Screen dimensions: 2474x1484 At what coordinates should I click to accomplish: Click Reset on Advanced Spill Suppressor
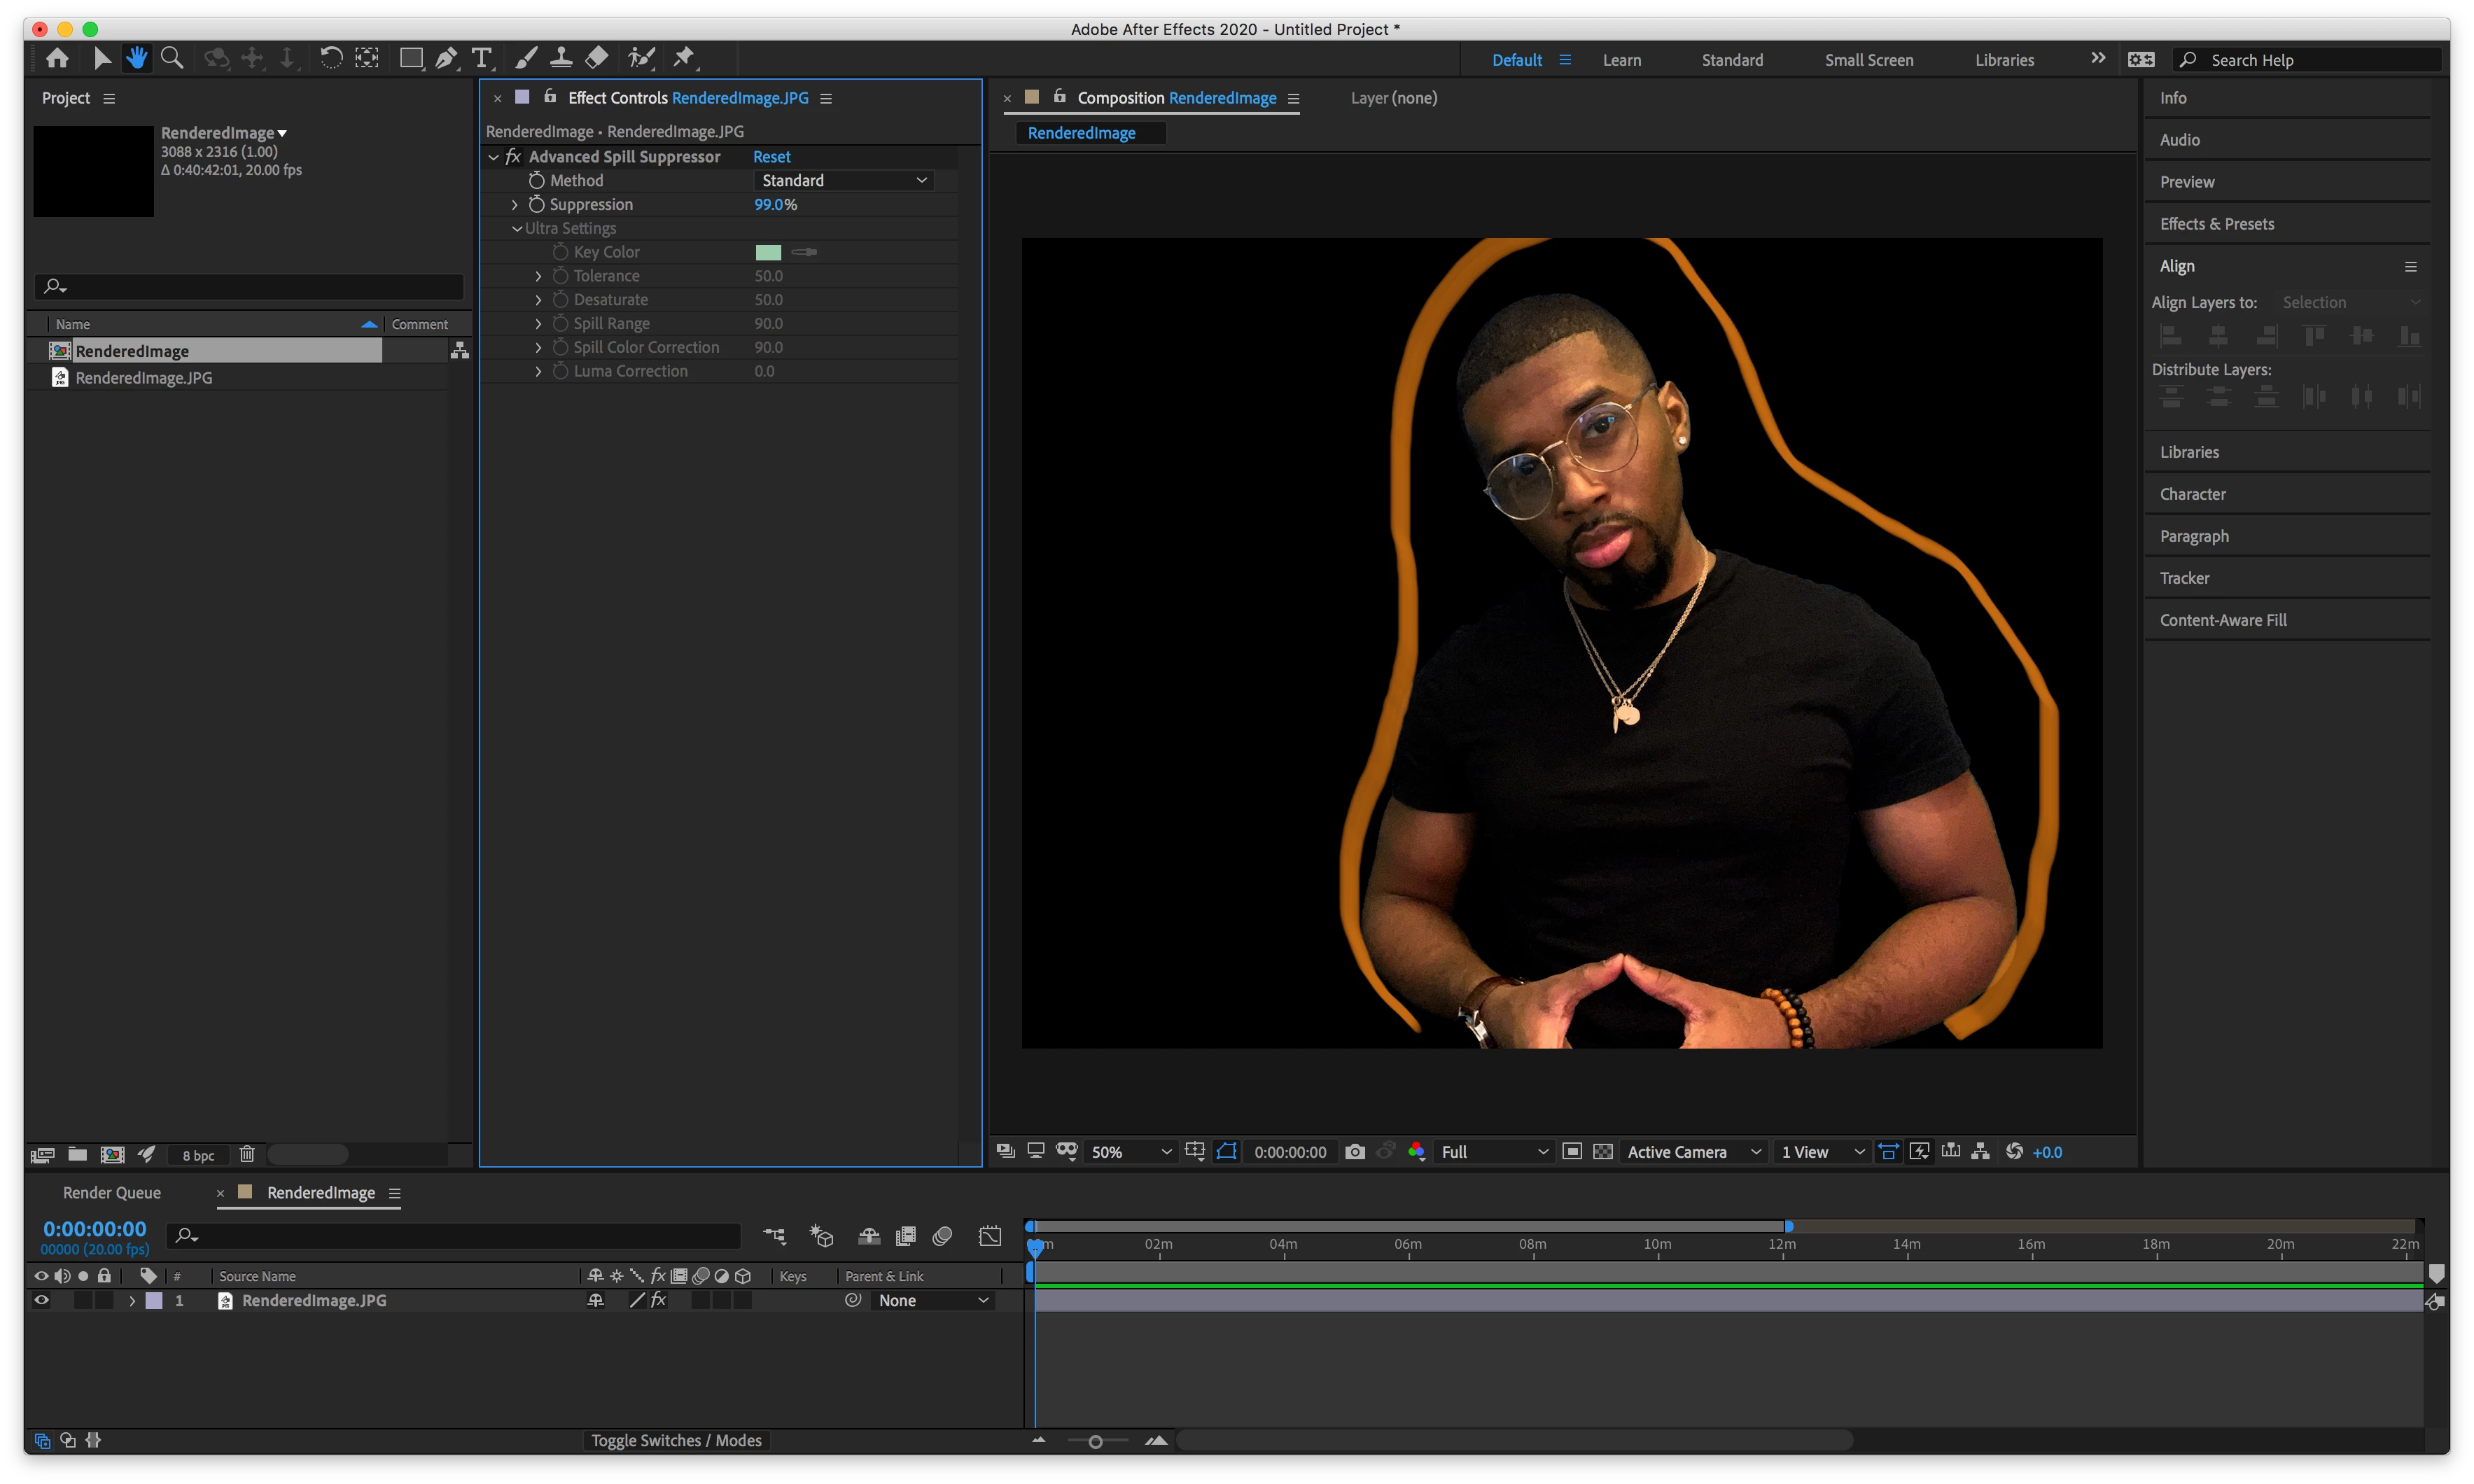point(771,157)
